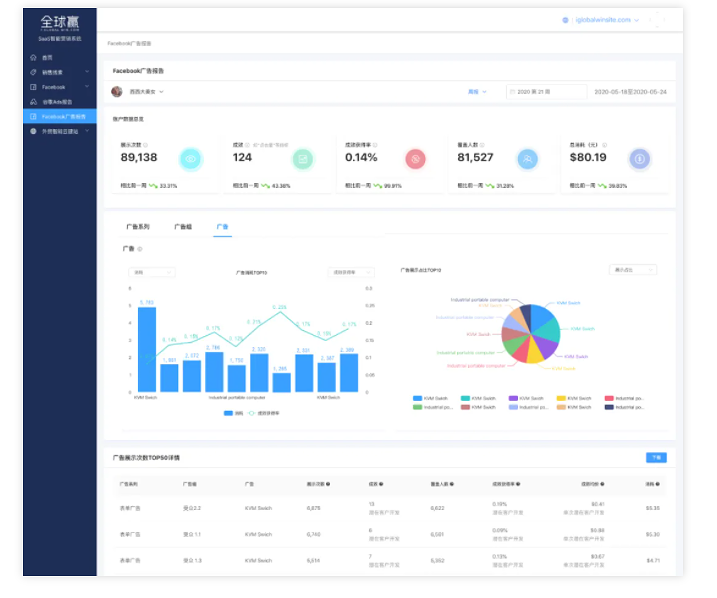Click the Facebook sidebar menu icon
Viewport: 717px width, 598px height.
33,87
